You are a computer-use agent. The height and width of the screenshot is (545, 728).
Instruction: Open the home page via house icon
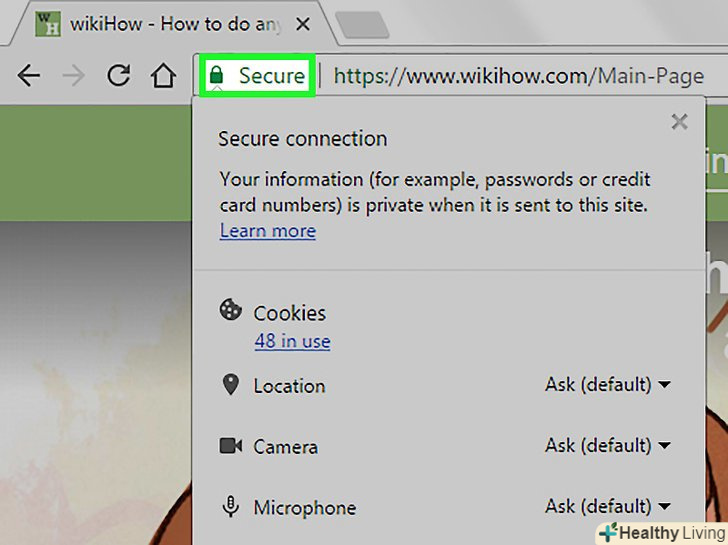click(x=163, y=75)
